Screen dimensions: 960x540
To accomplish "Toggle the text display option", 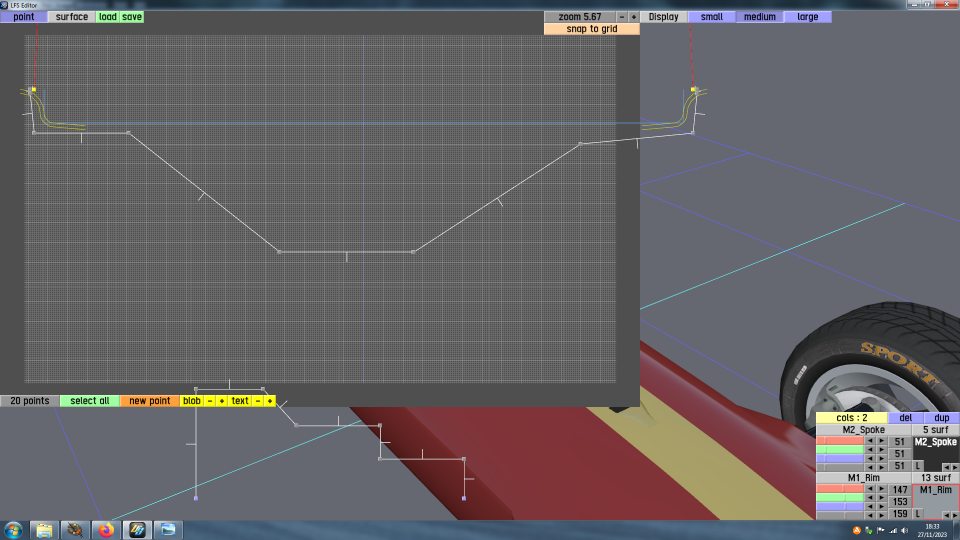I will [x=240, y=400].
